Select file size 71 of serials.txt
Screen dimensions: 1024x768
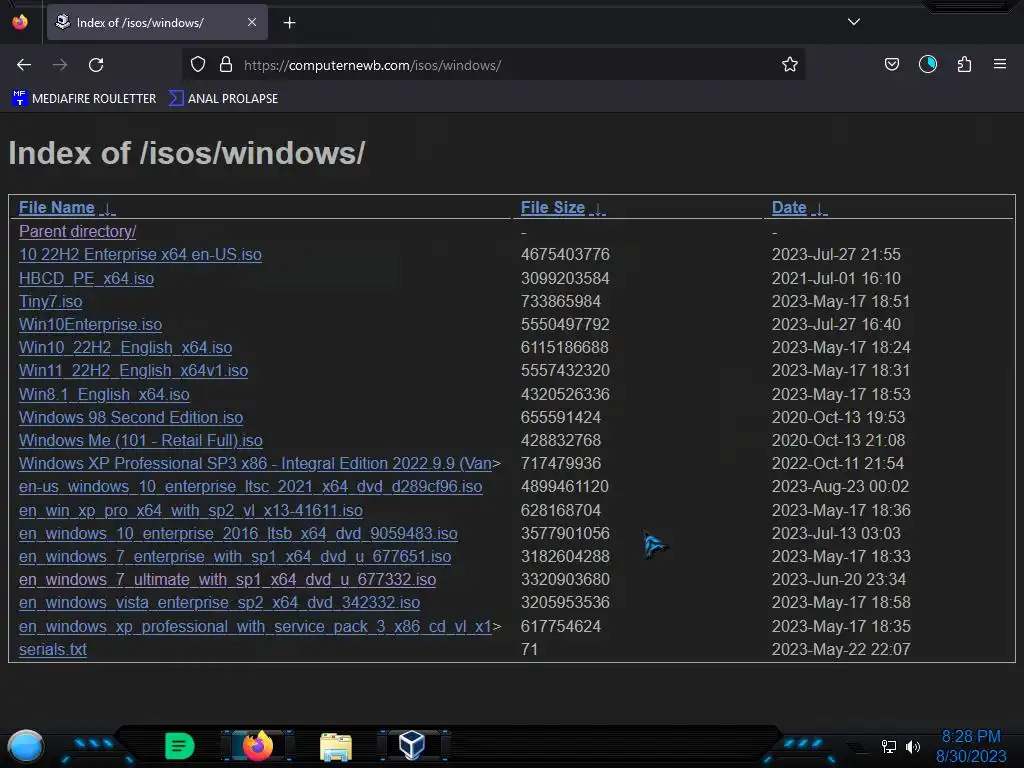pyautogui.click(x=530, y=649)
